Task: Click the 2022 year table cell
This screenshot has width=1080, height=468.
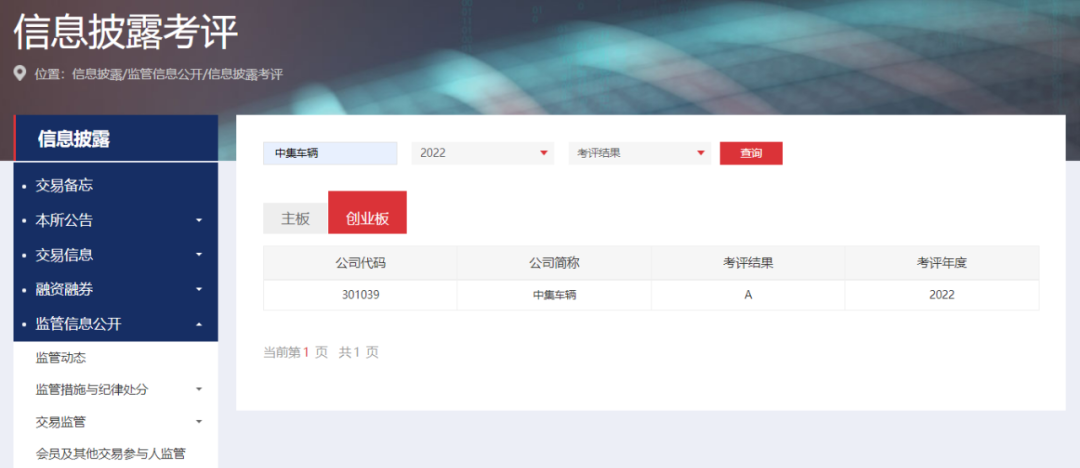Action: (x=942, y=295)
